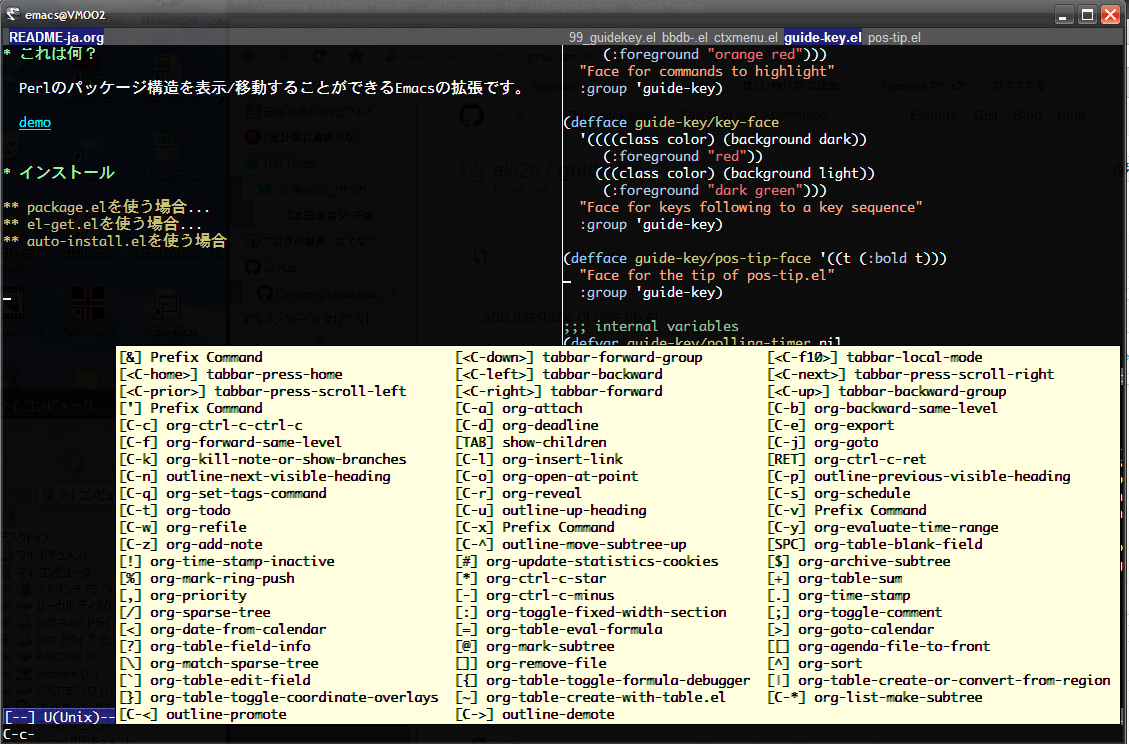This screenshot has width=1129, height=744.
Task: Follow the demo link
Action: tap(35, 122)
